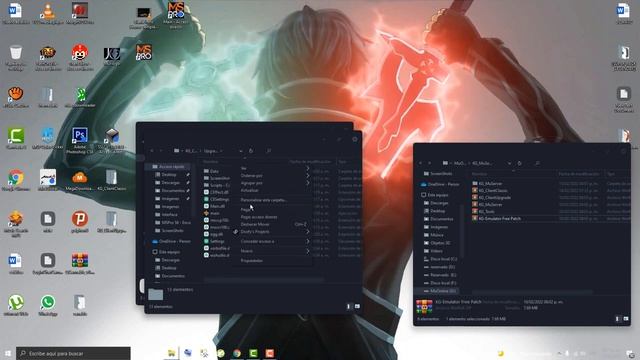
Task: Expand the Ver submenu arrow
Action: pos(308,168)
